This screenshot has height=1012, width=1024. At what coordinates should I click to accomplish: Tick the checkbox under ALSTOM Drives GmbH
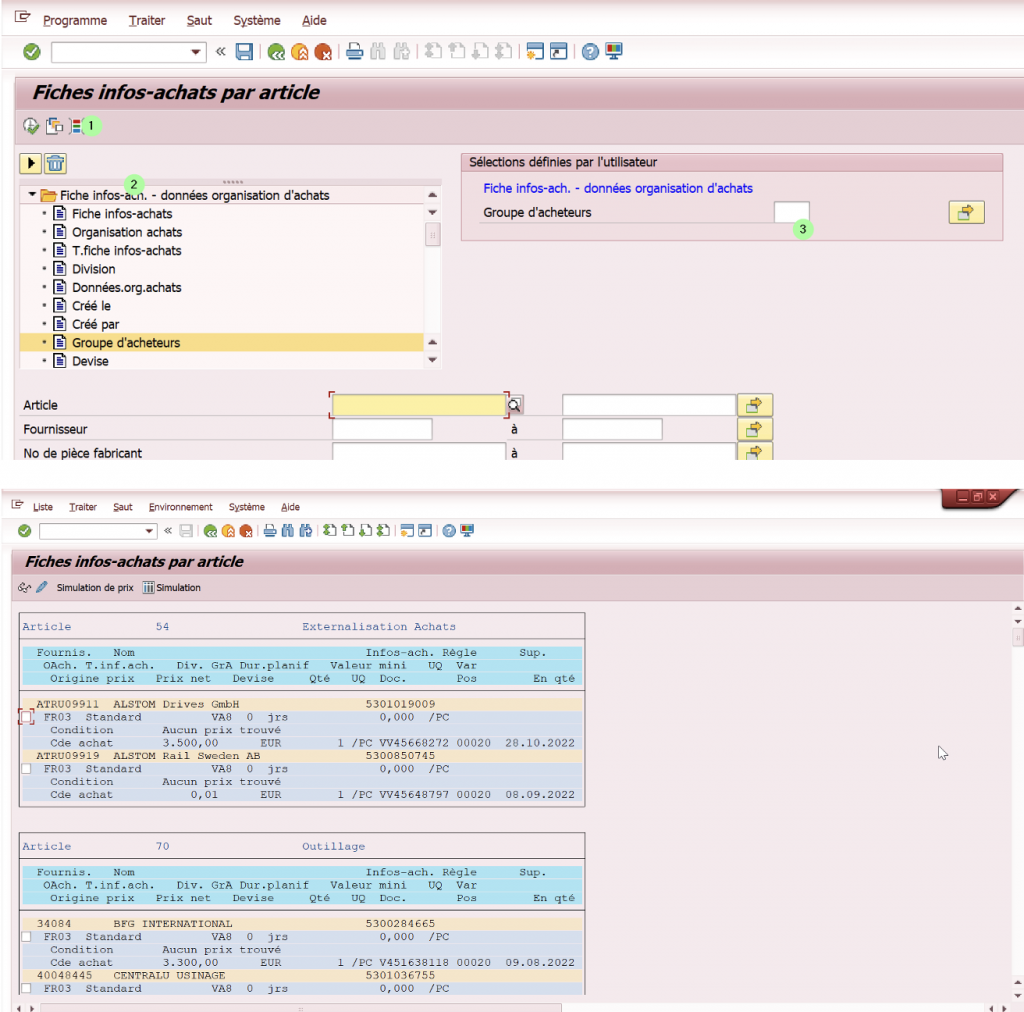(x=26, y=717)
